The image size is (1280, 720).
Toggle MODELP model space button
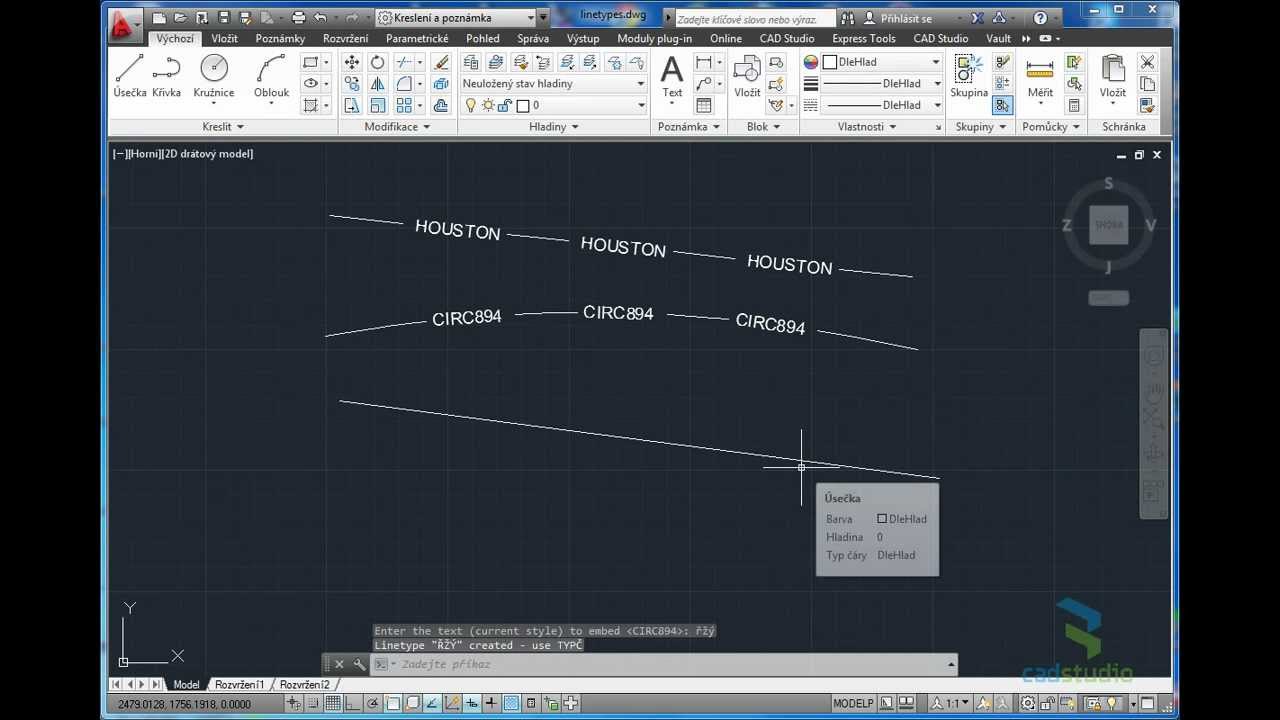click(x=853, y=703)
